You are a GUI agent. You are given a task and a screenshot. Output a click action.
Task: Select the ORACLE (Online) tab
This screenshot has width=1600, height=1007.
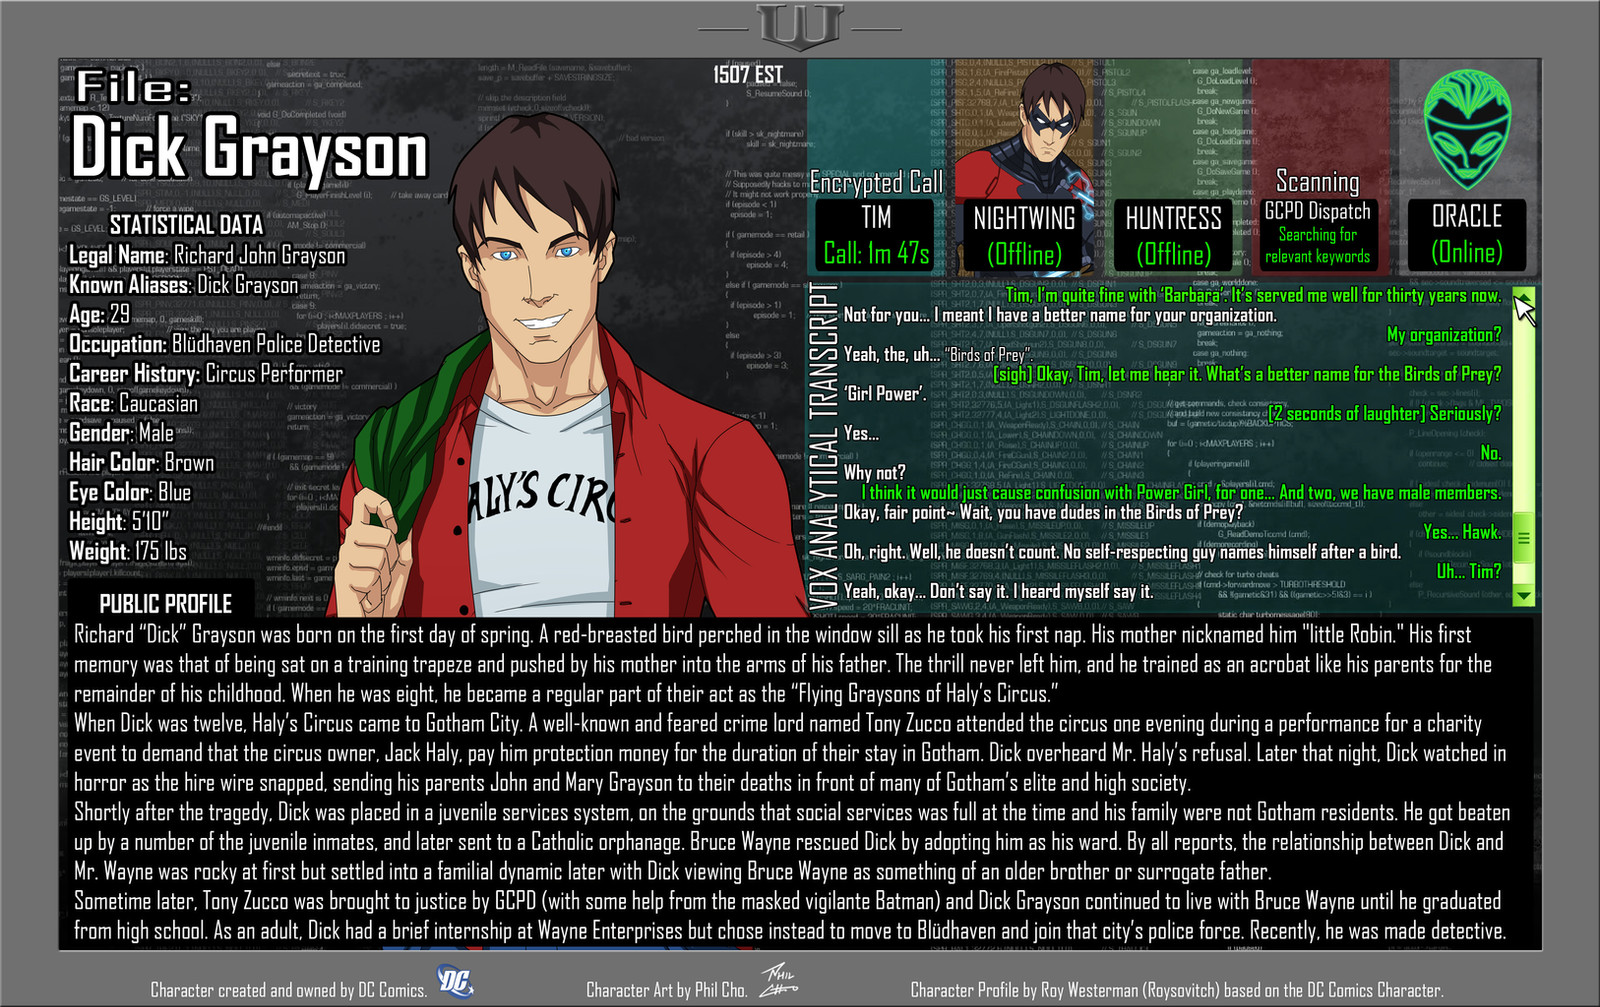pos(1467,234)
